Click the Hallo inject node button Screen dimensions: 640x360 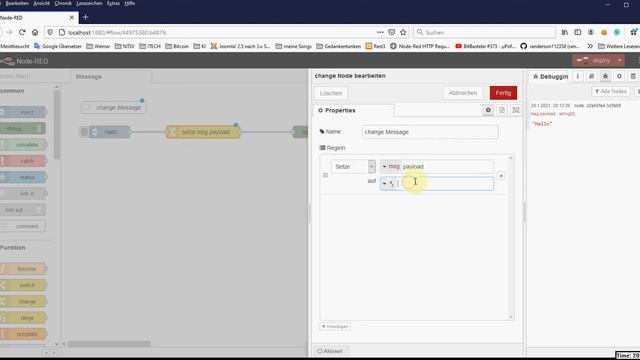click(x=84, y=132)
